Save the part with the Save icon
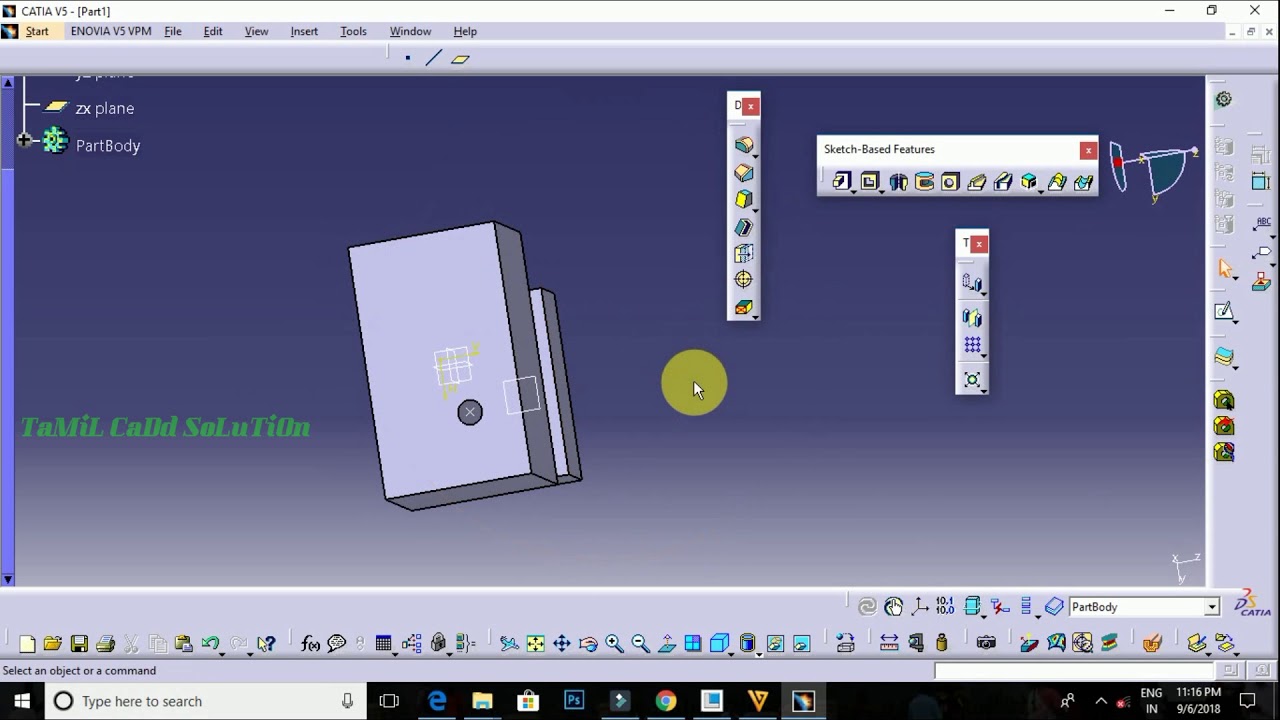Viewport: 1280px width, 720px height. (79, 643)
